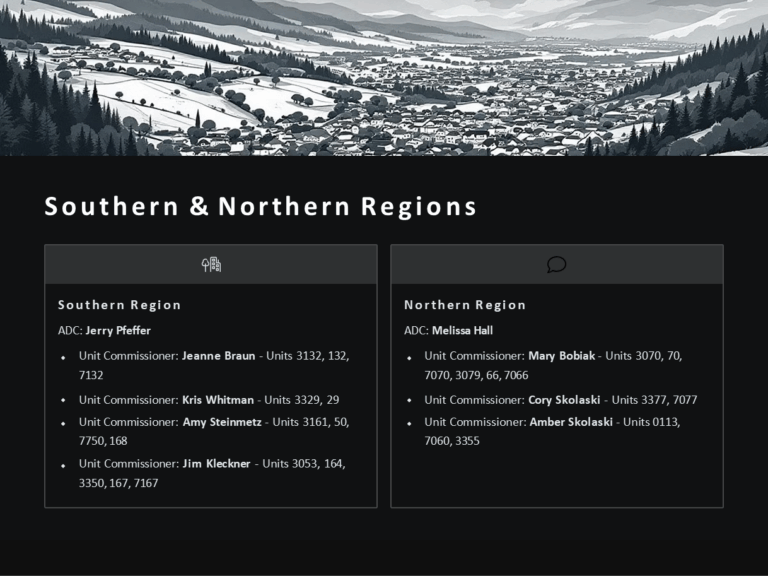Viewport: 768px width, 576px height.
Task: Click the ADC name Jerry Pfeffer
Action: pos(118,330)
